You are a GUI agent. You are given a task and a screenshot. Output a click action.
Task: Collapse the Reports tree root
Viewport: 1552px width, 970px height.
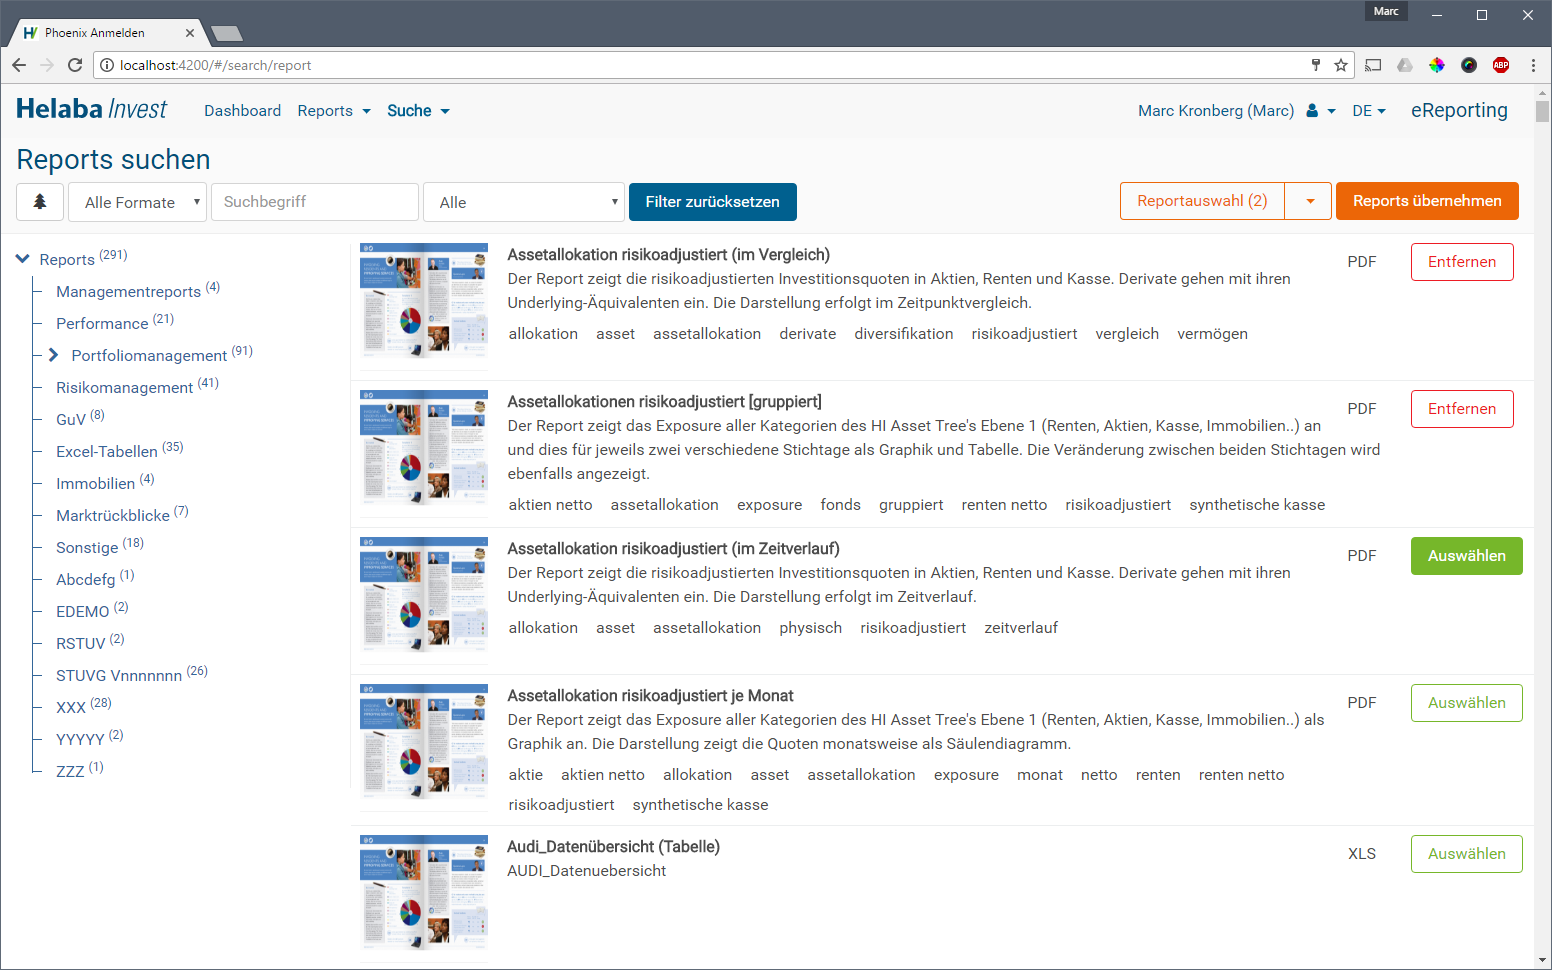pyautogui.click(x=23, y=259)
